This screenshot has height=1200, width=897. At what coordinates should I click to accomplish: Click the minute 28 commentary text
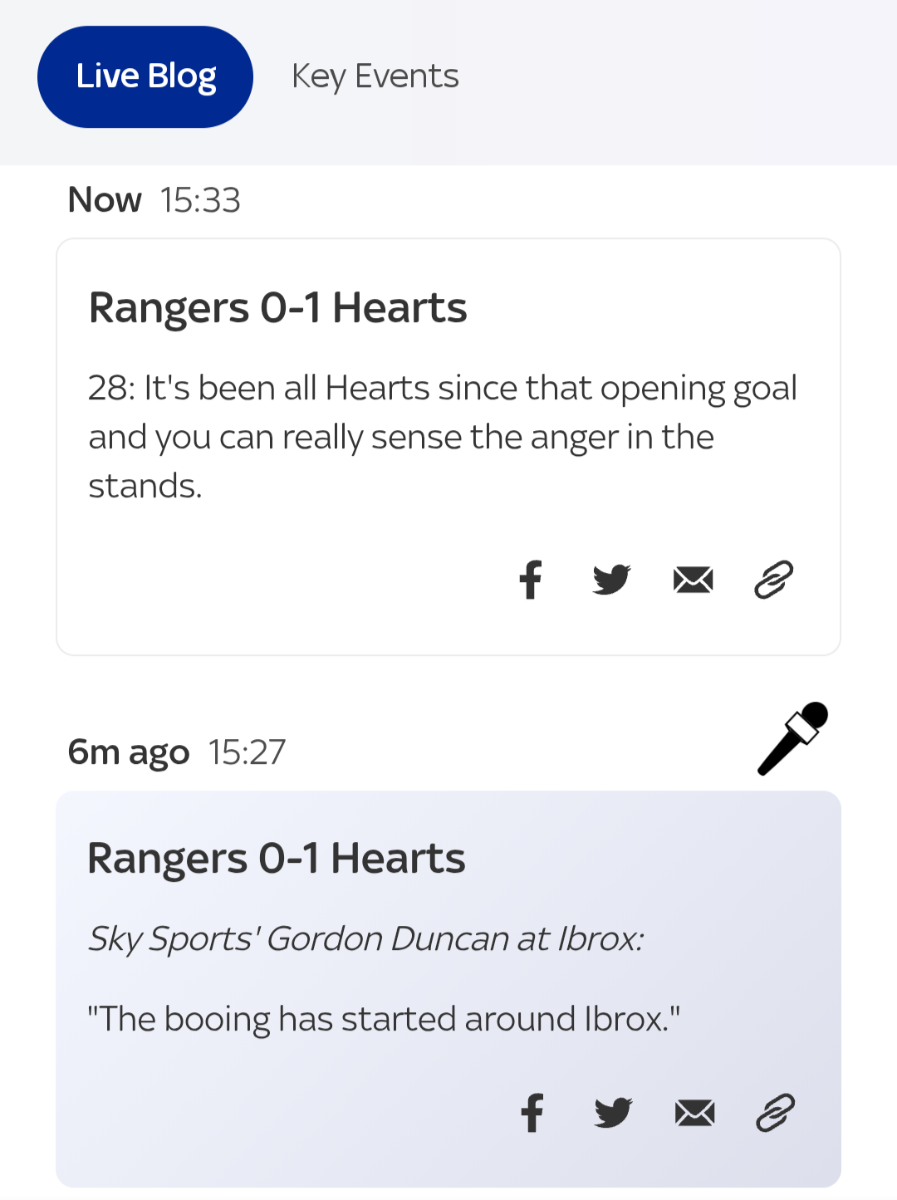point(443,437)
